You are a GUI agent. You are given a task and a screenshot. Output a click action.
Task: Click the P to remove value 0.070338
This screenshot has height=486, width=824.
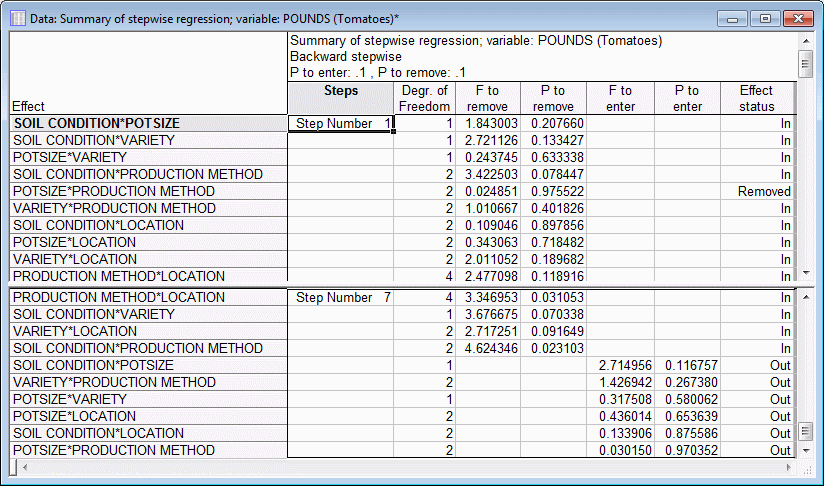(553, 314)
